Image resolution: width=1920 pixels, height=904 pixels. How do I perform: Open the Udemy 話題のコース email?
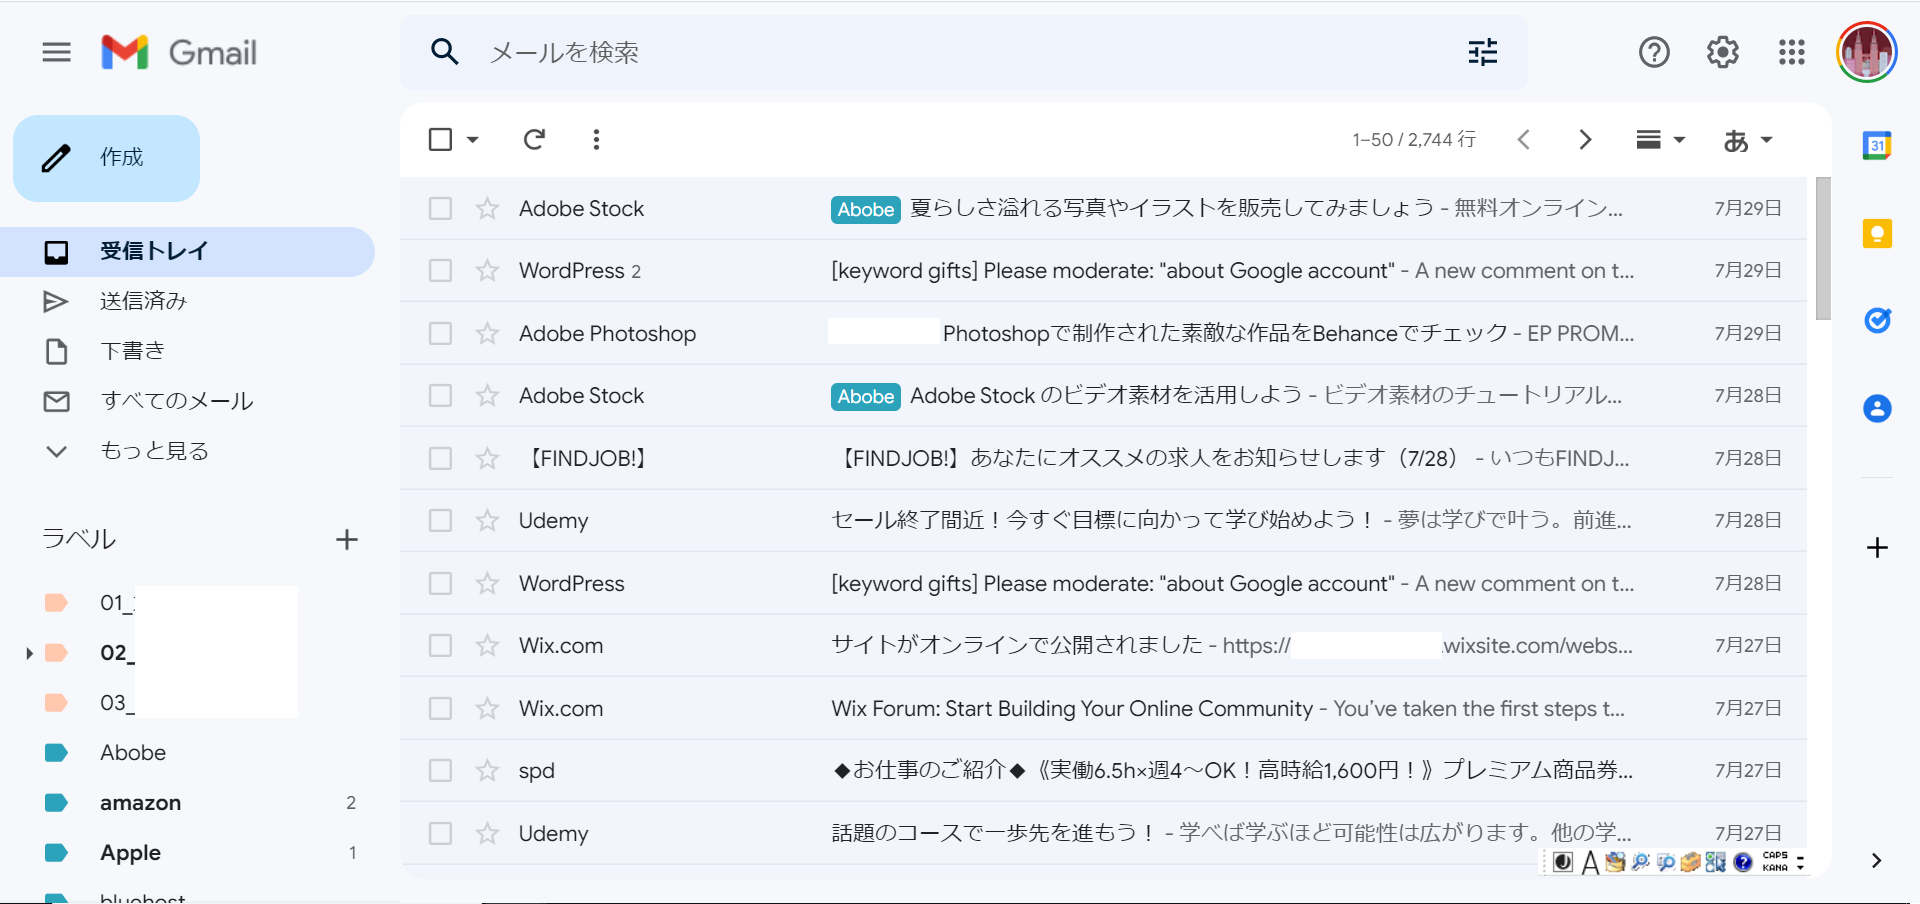1103,833
